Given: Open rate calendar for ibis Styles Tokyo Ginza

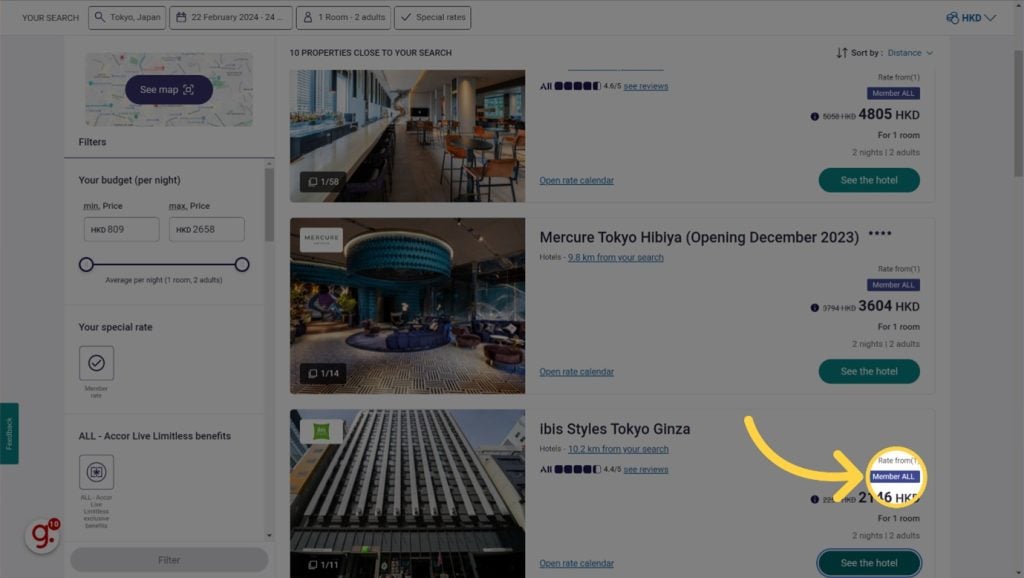Looking at the screenshot, I should pyautogui.click(x=577, y=563).
